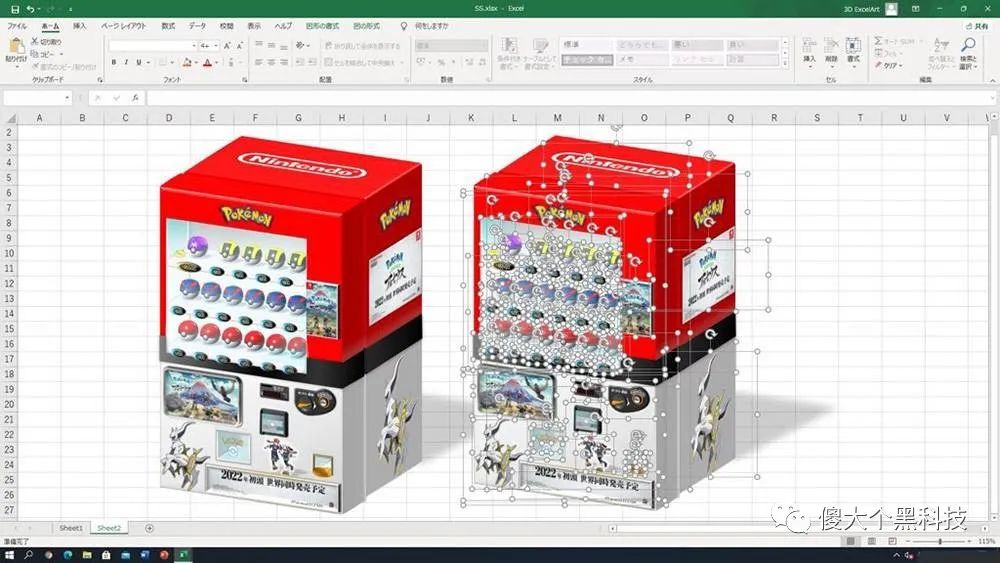Open fill color dropdown arrow

pyautogui.click(x=196, y=62)
